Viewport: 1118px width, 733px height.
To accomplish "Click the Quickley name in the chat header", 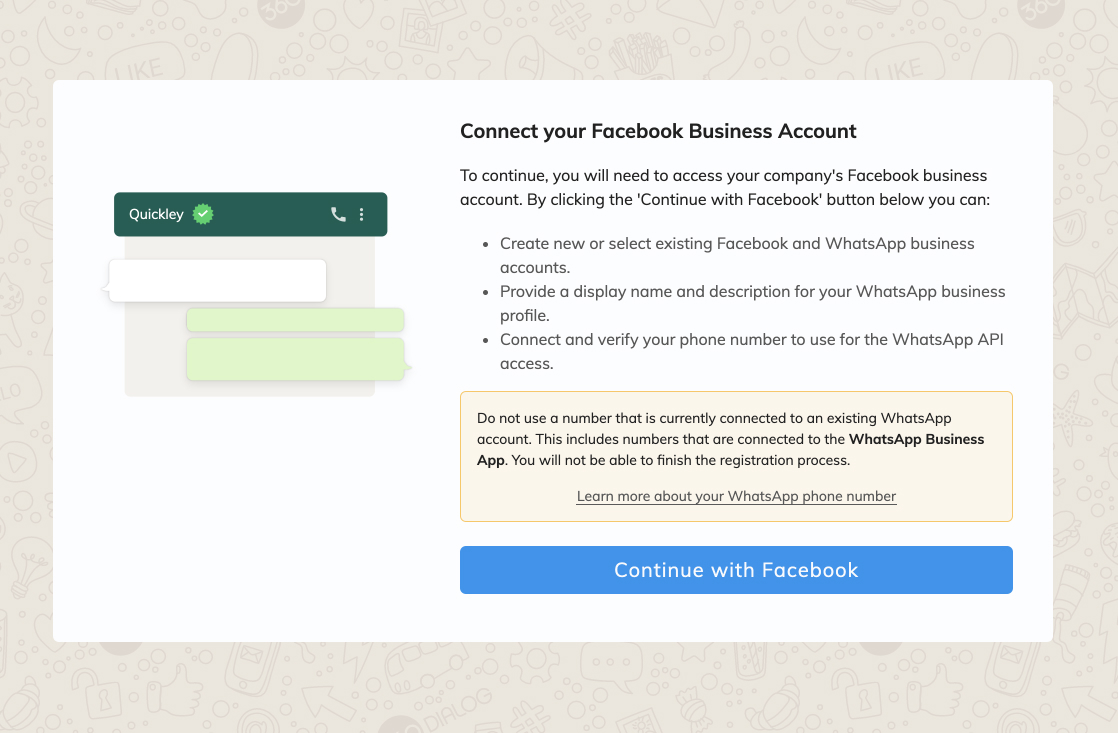I will (156, 214).
